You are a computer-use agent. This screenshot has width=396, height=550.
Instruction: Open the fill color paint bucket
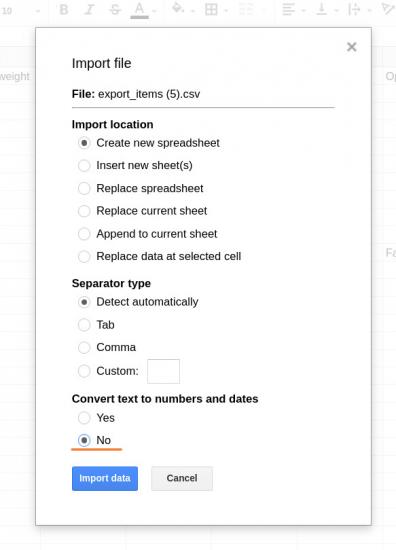pyautogui.click(x=178, y=8)
